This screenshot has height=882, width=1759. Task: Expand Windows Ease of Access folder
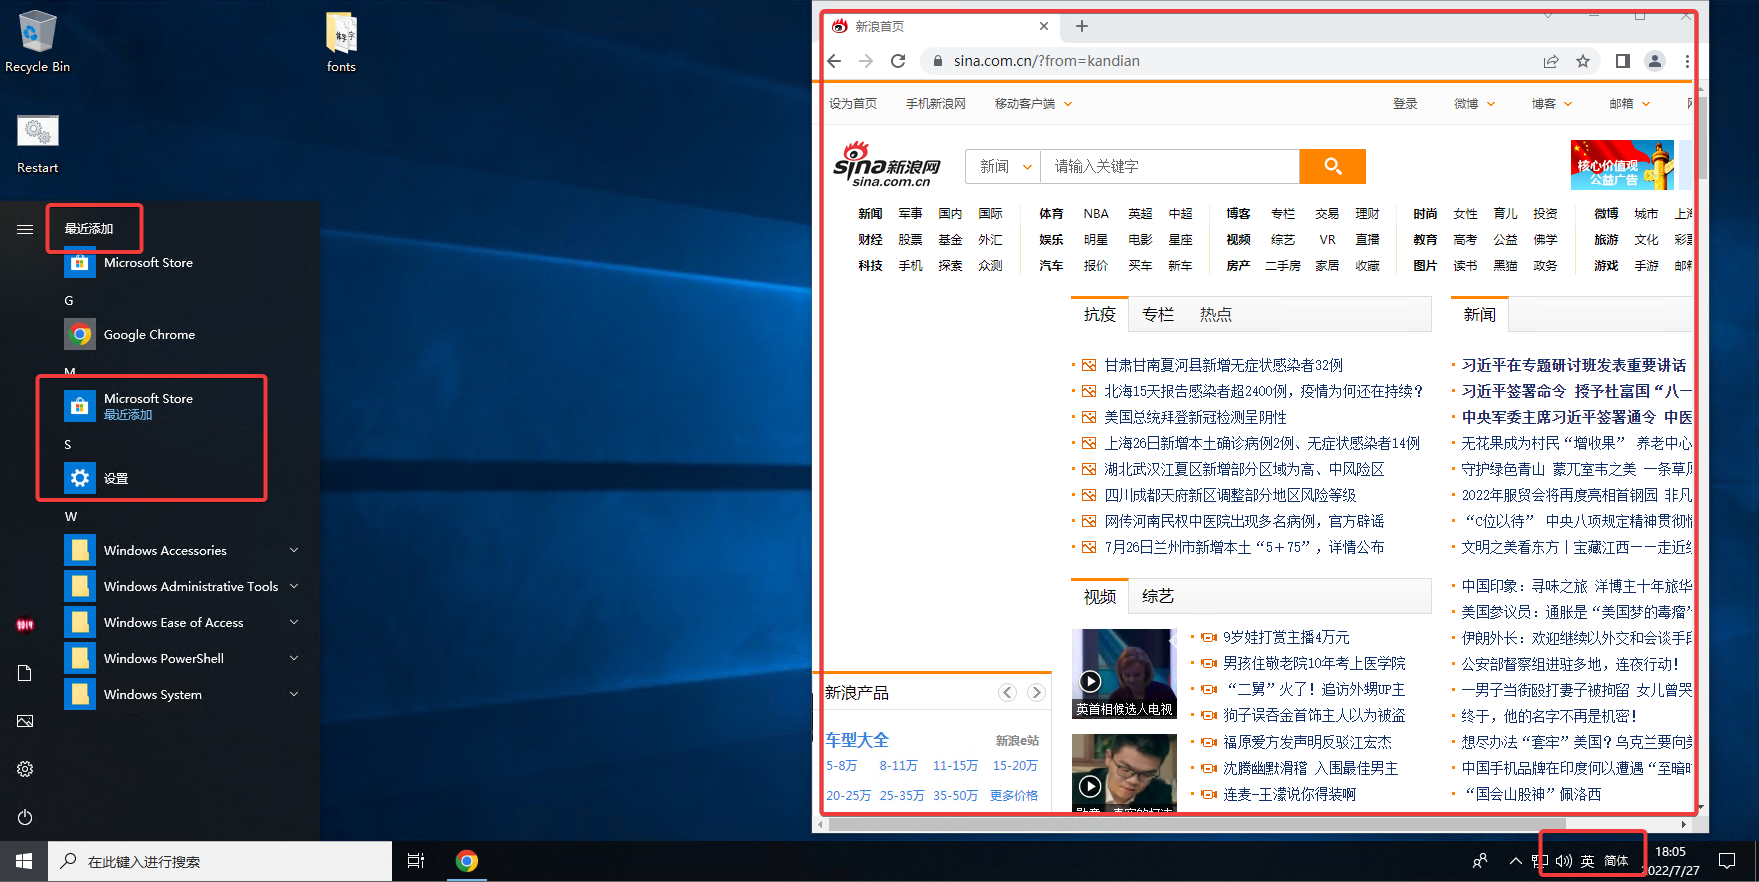[x=184, y=622]
